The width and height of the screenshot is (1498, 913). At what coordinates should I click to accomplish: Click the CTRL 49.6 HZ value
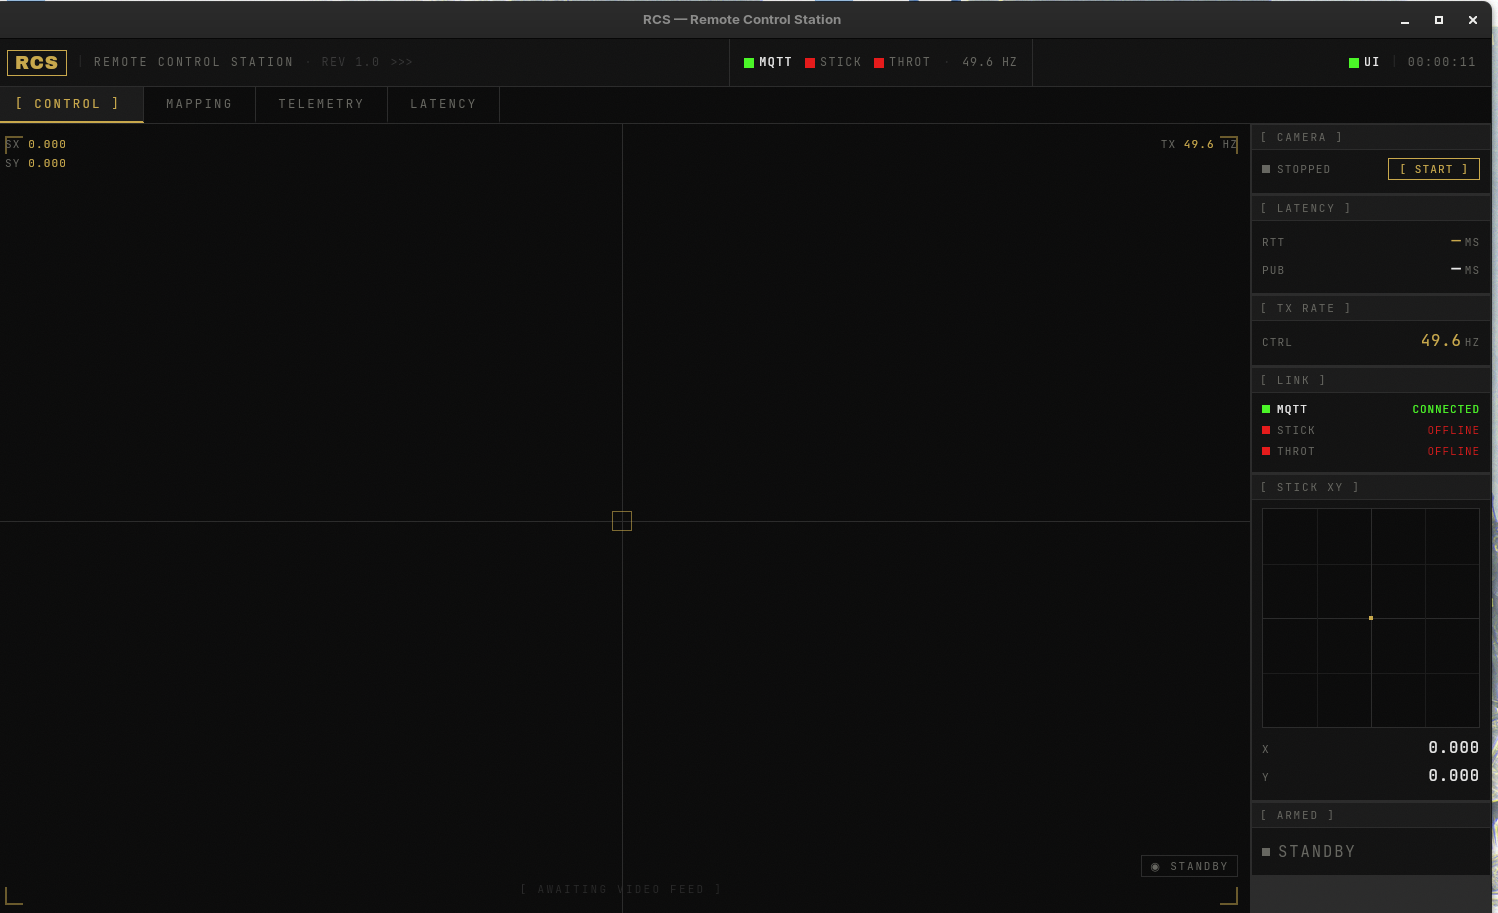pyautogui.click(x=1450, y=341)
